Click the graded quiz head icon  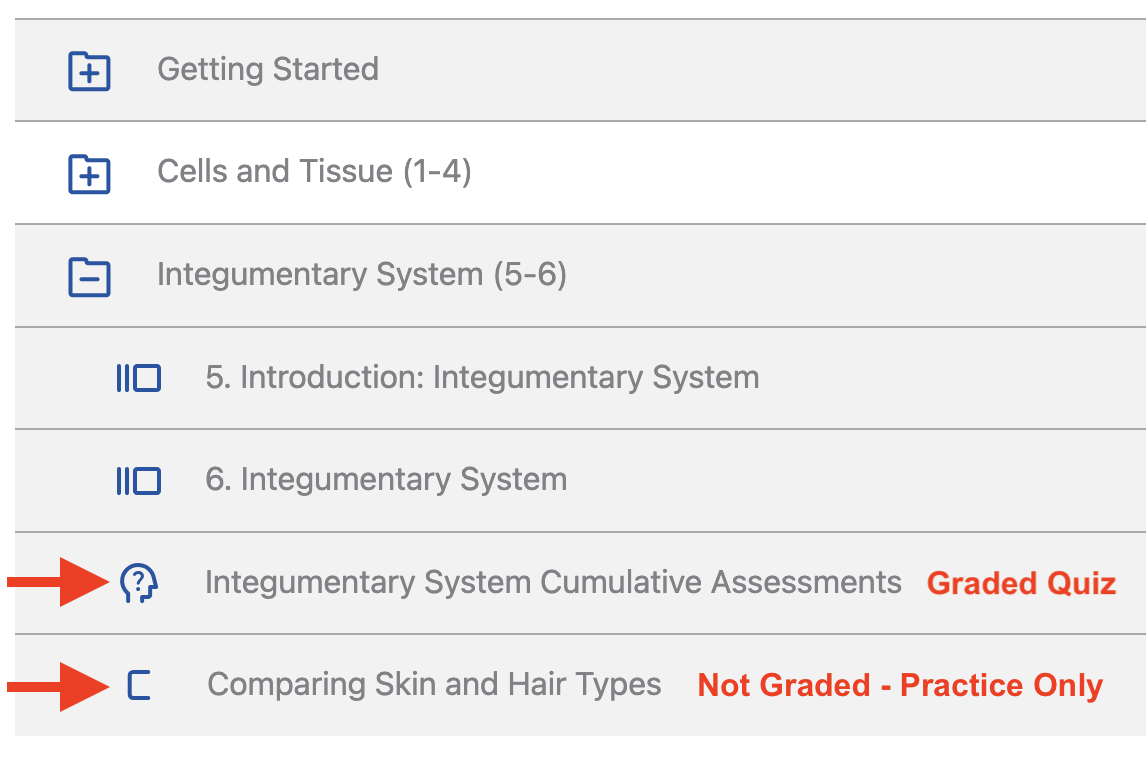point(139,583)
